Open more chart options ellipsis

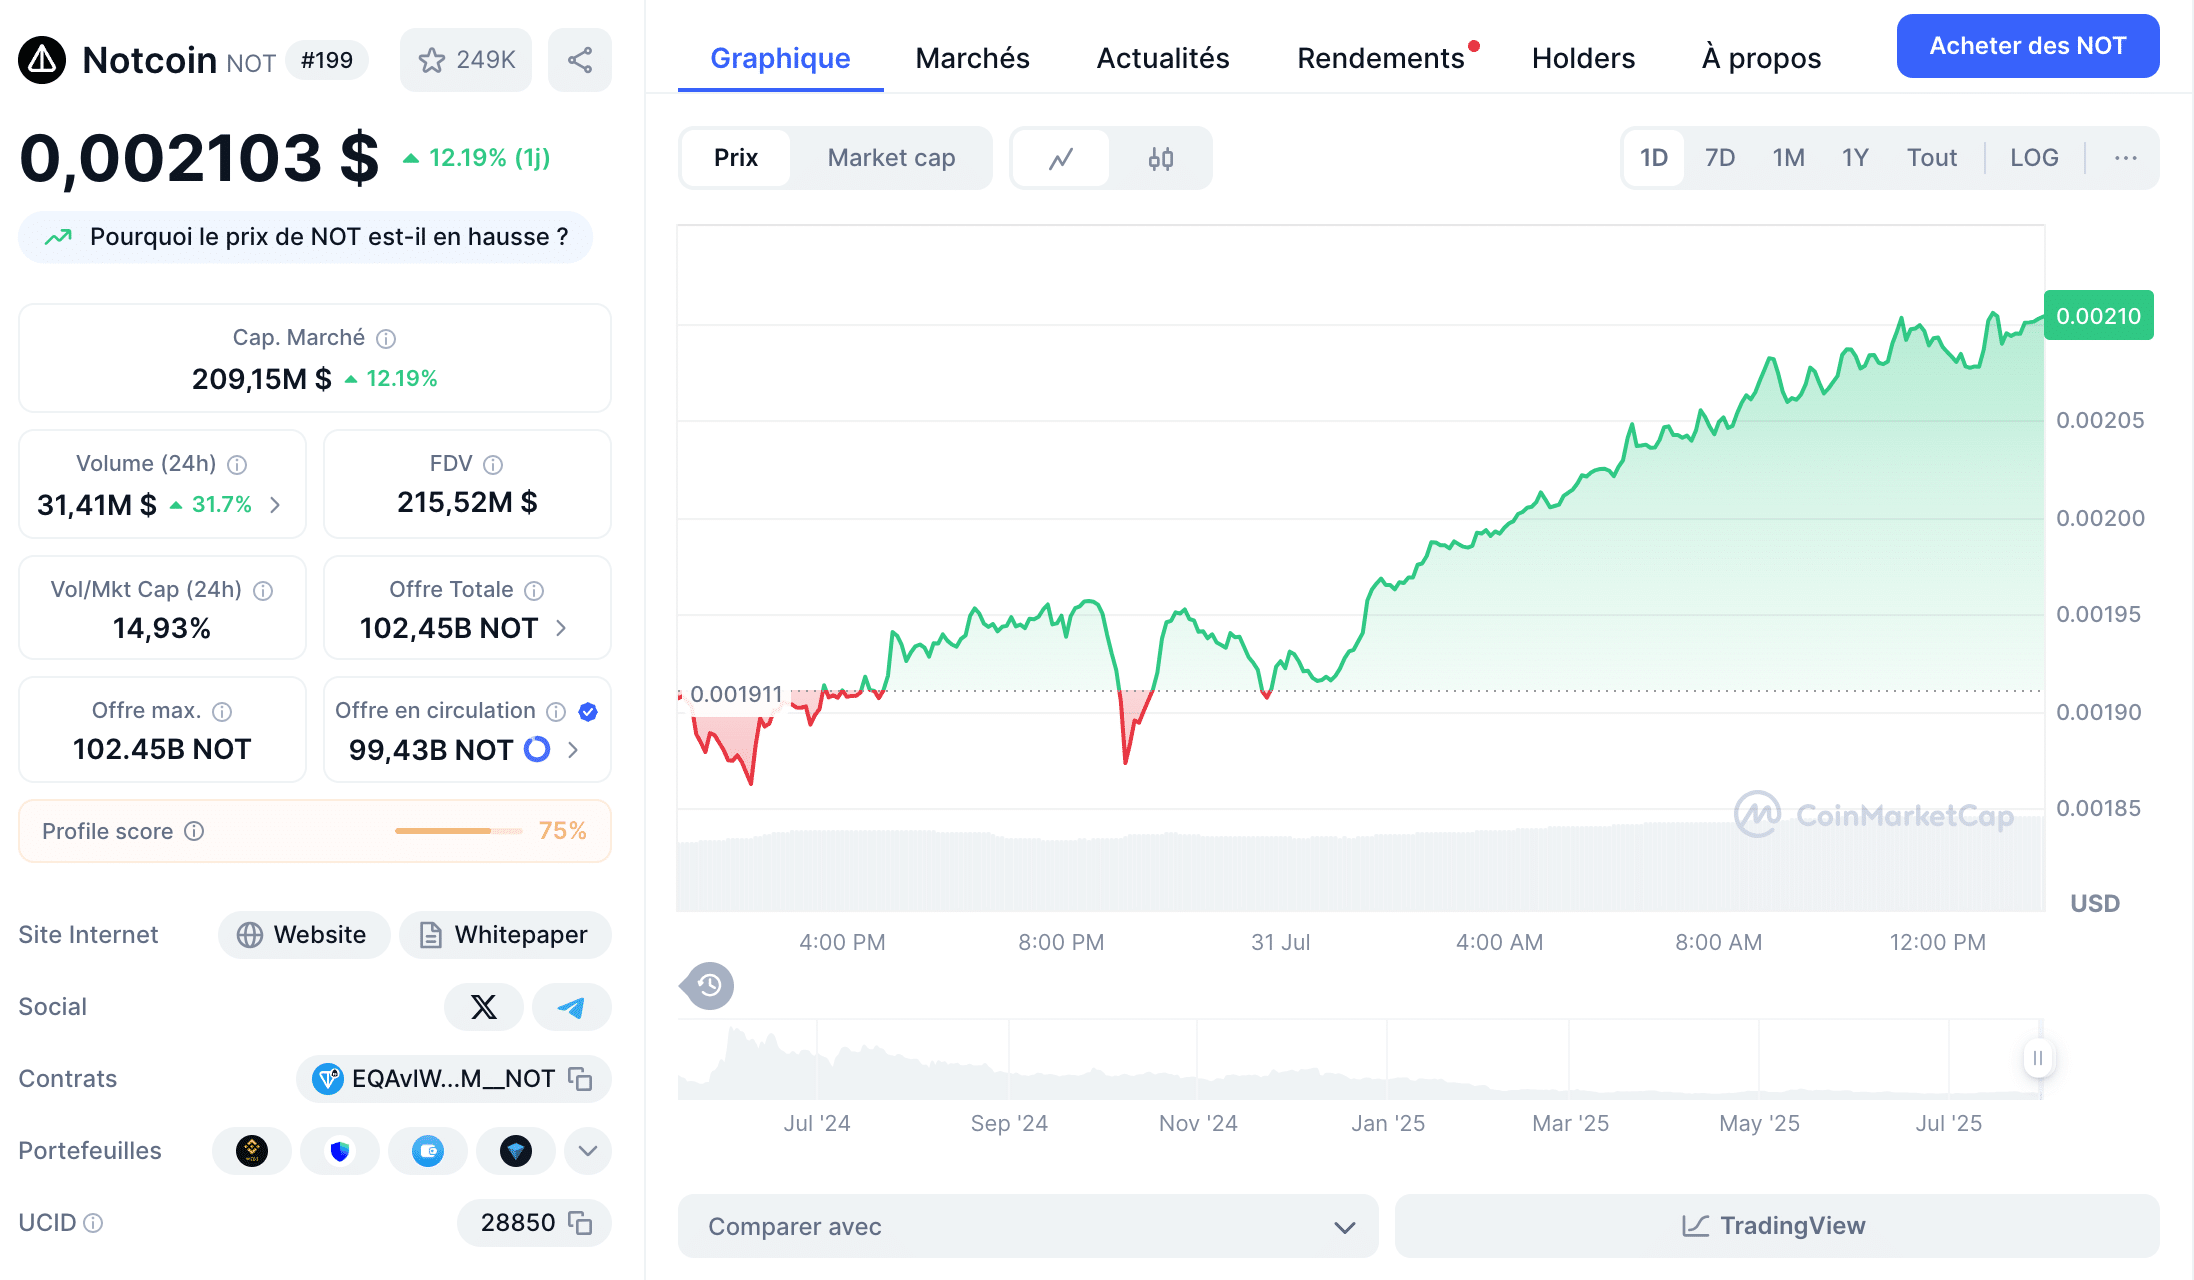pyautogui.click(x=2126, y=158)
